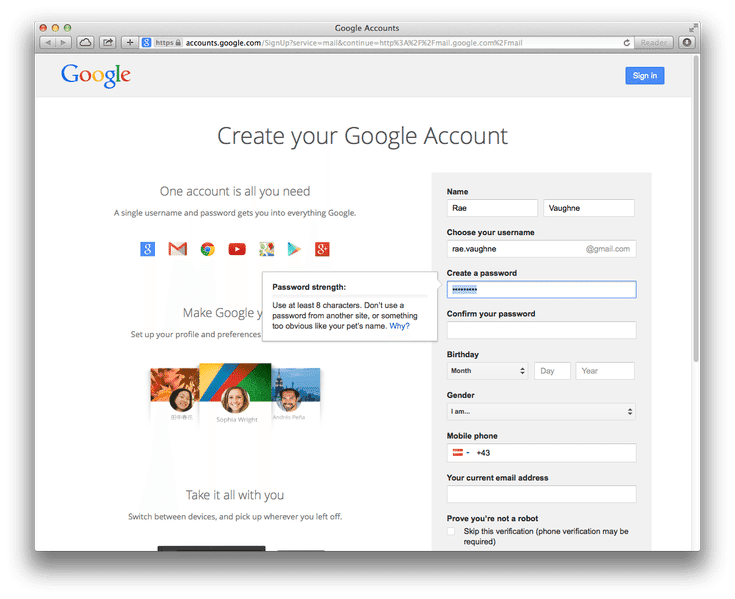Click the "Take it all with you" heading
735x599 pixels.
pos(235,495)
